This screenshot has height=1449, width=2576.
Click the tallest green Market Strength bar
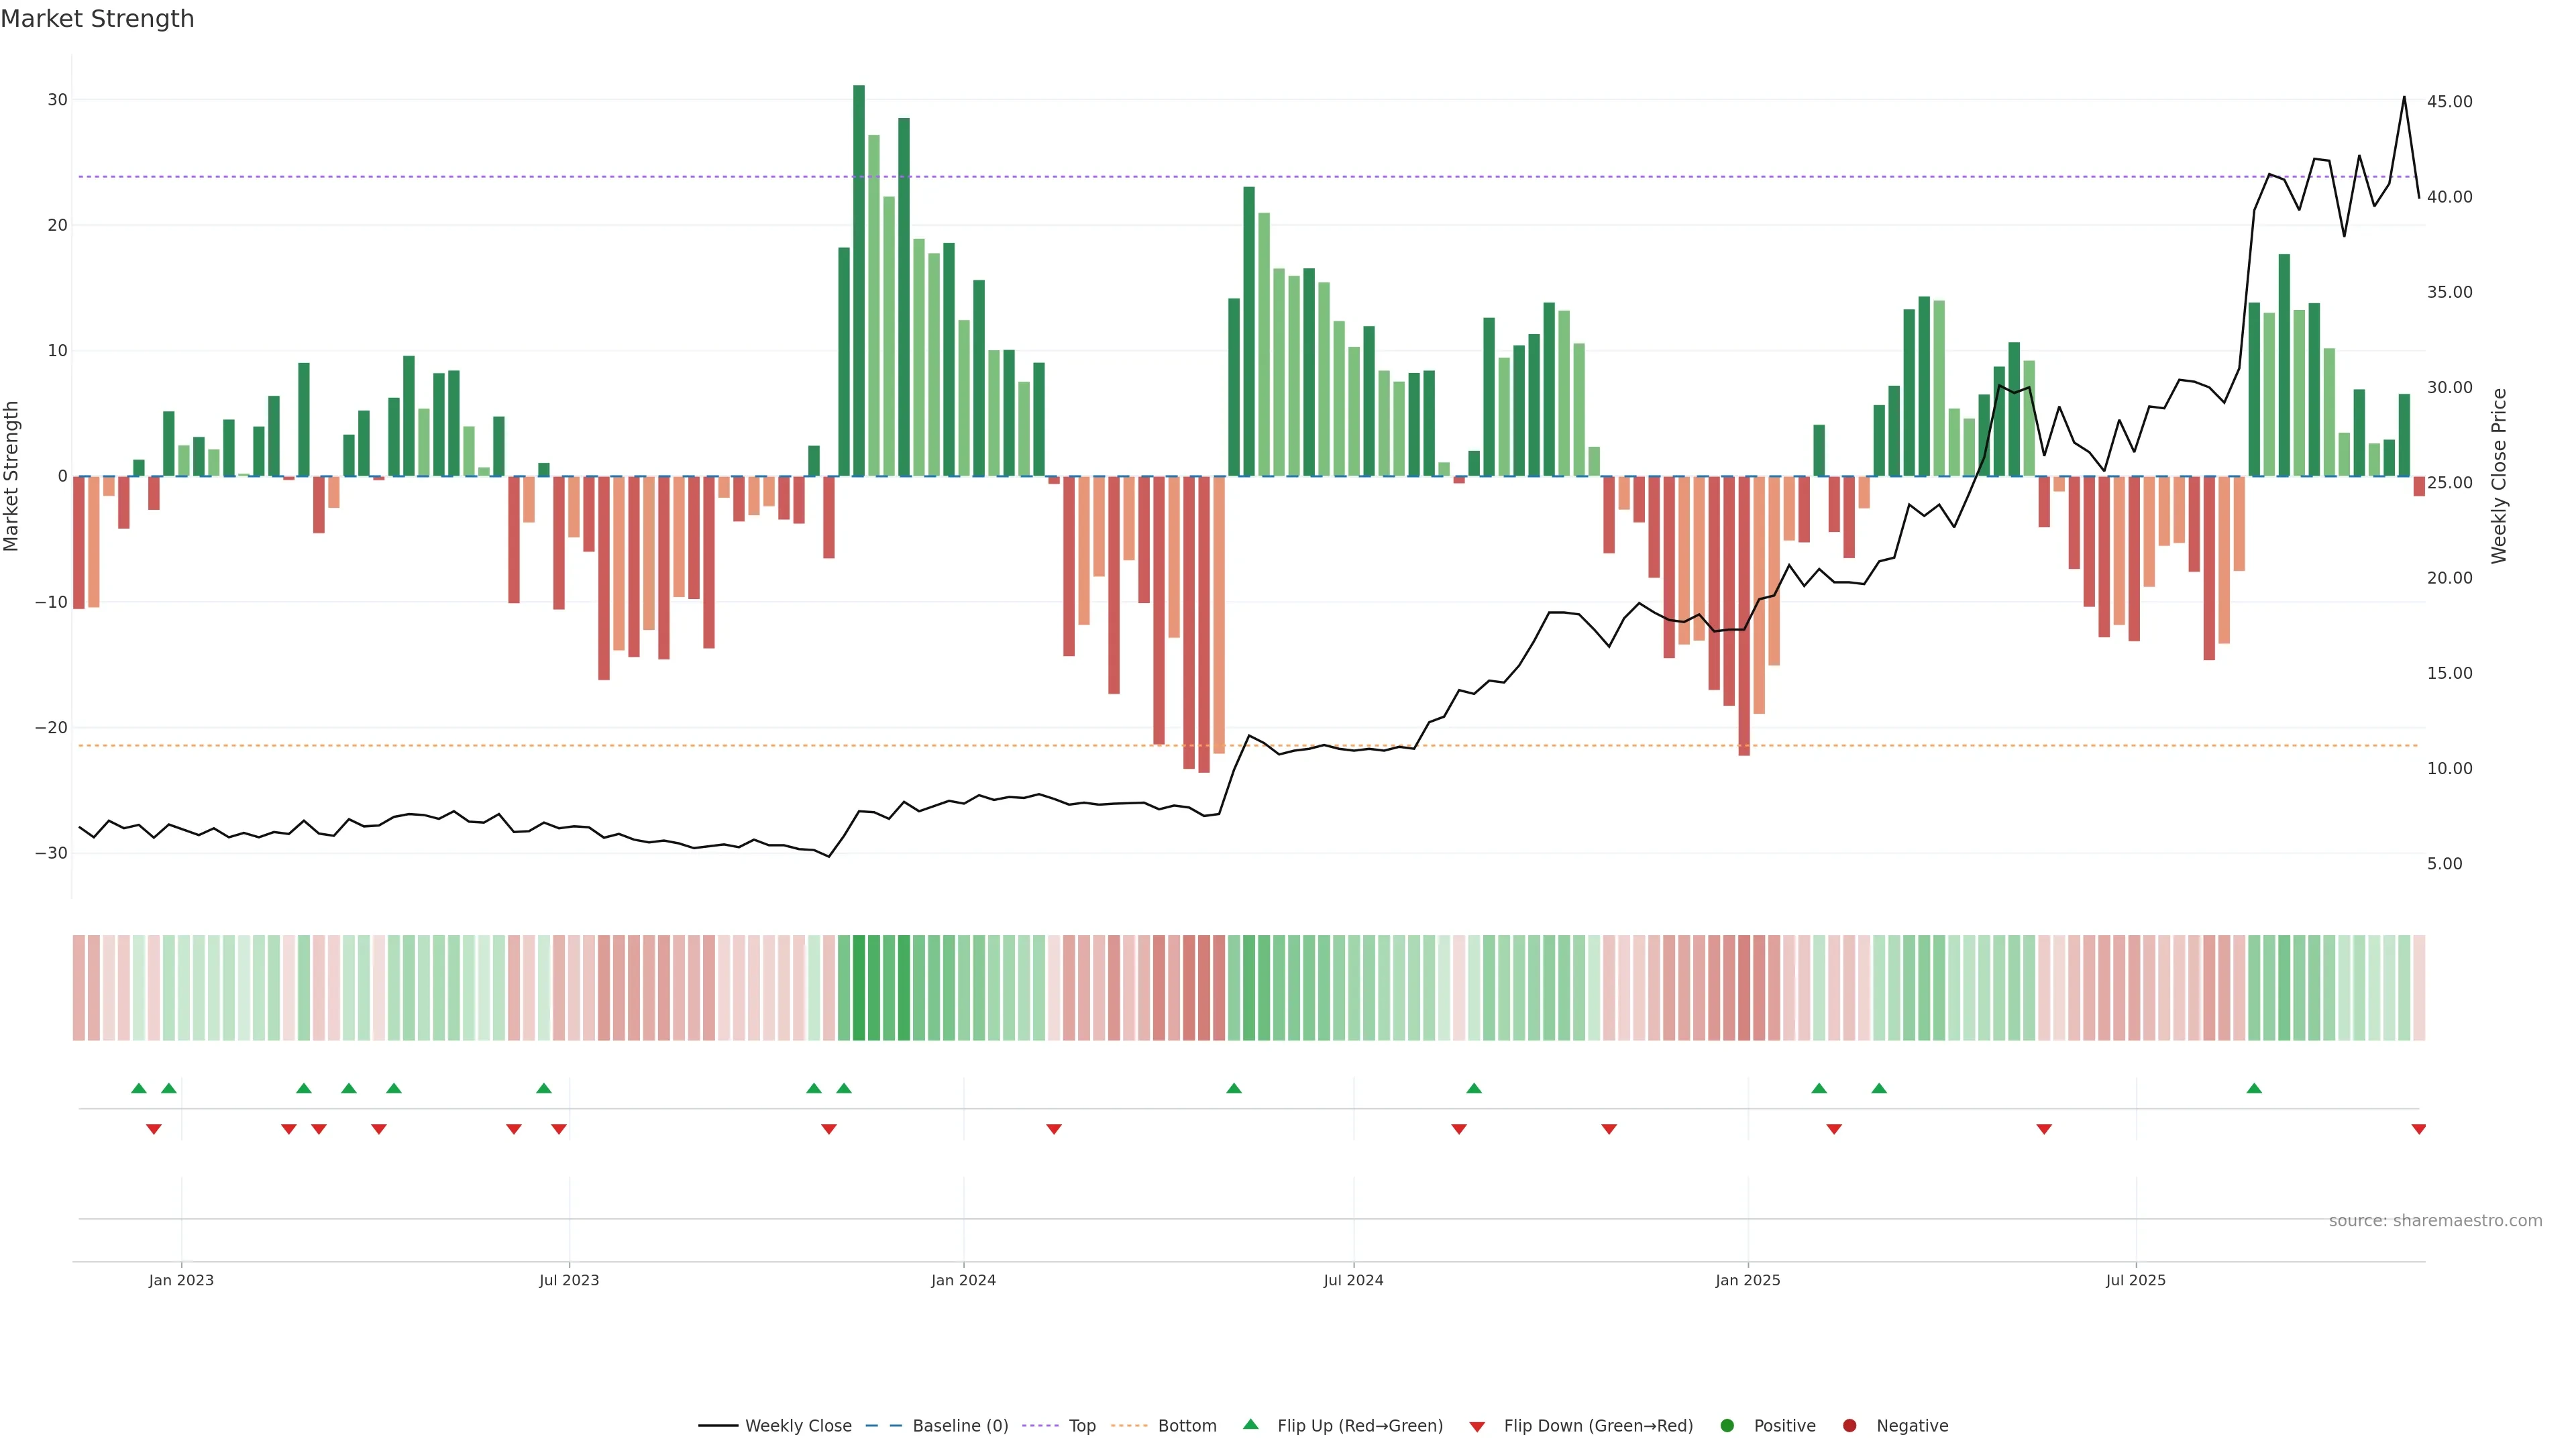pyautogui.click(x=859, y=280)
